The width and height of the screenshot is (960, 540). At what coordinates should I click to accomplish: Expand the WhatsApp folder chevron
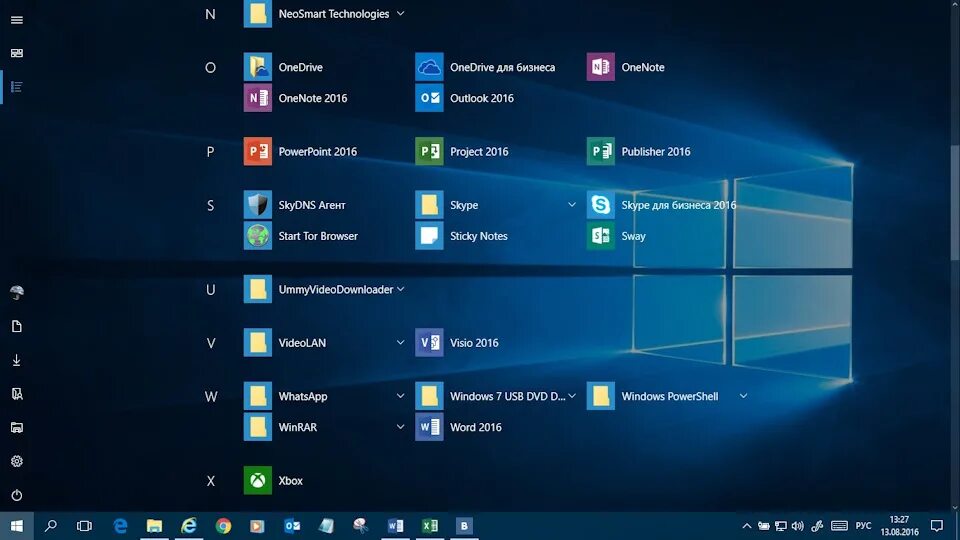400,396
